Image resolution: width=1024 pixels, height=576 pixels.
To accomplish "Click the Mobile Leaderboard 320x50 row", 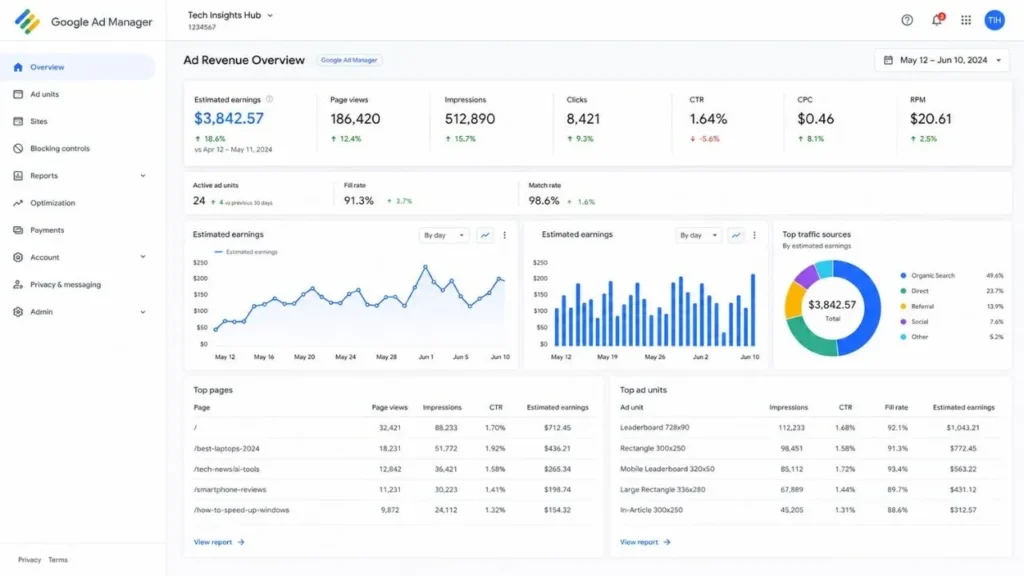I will pyautogui.click(x=810, y=469).
